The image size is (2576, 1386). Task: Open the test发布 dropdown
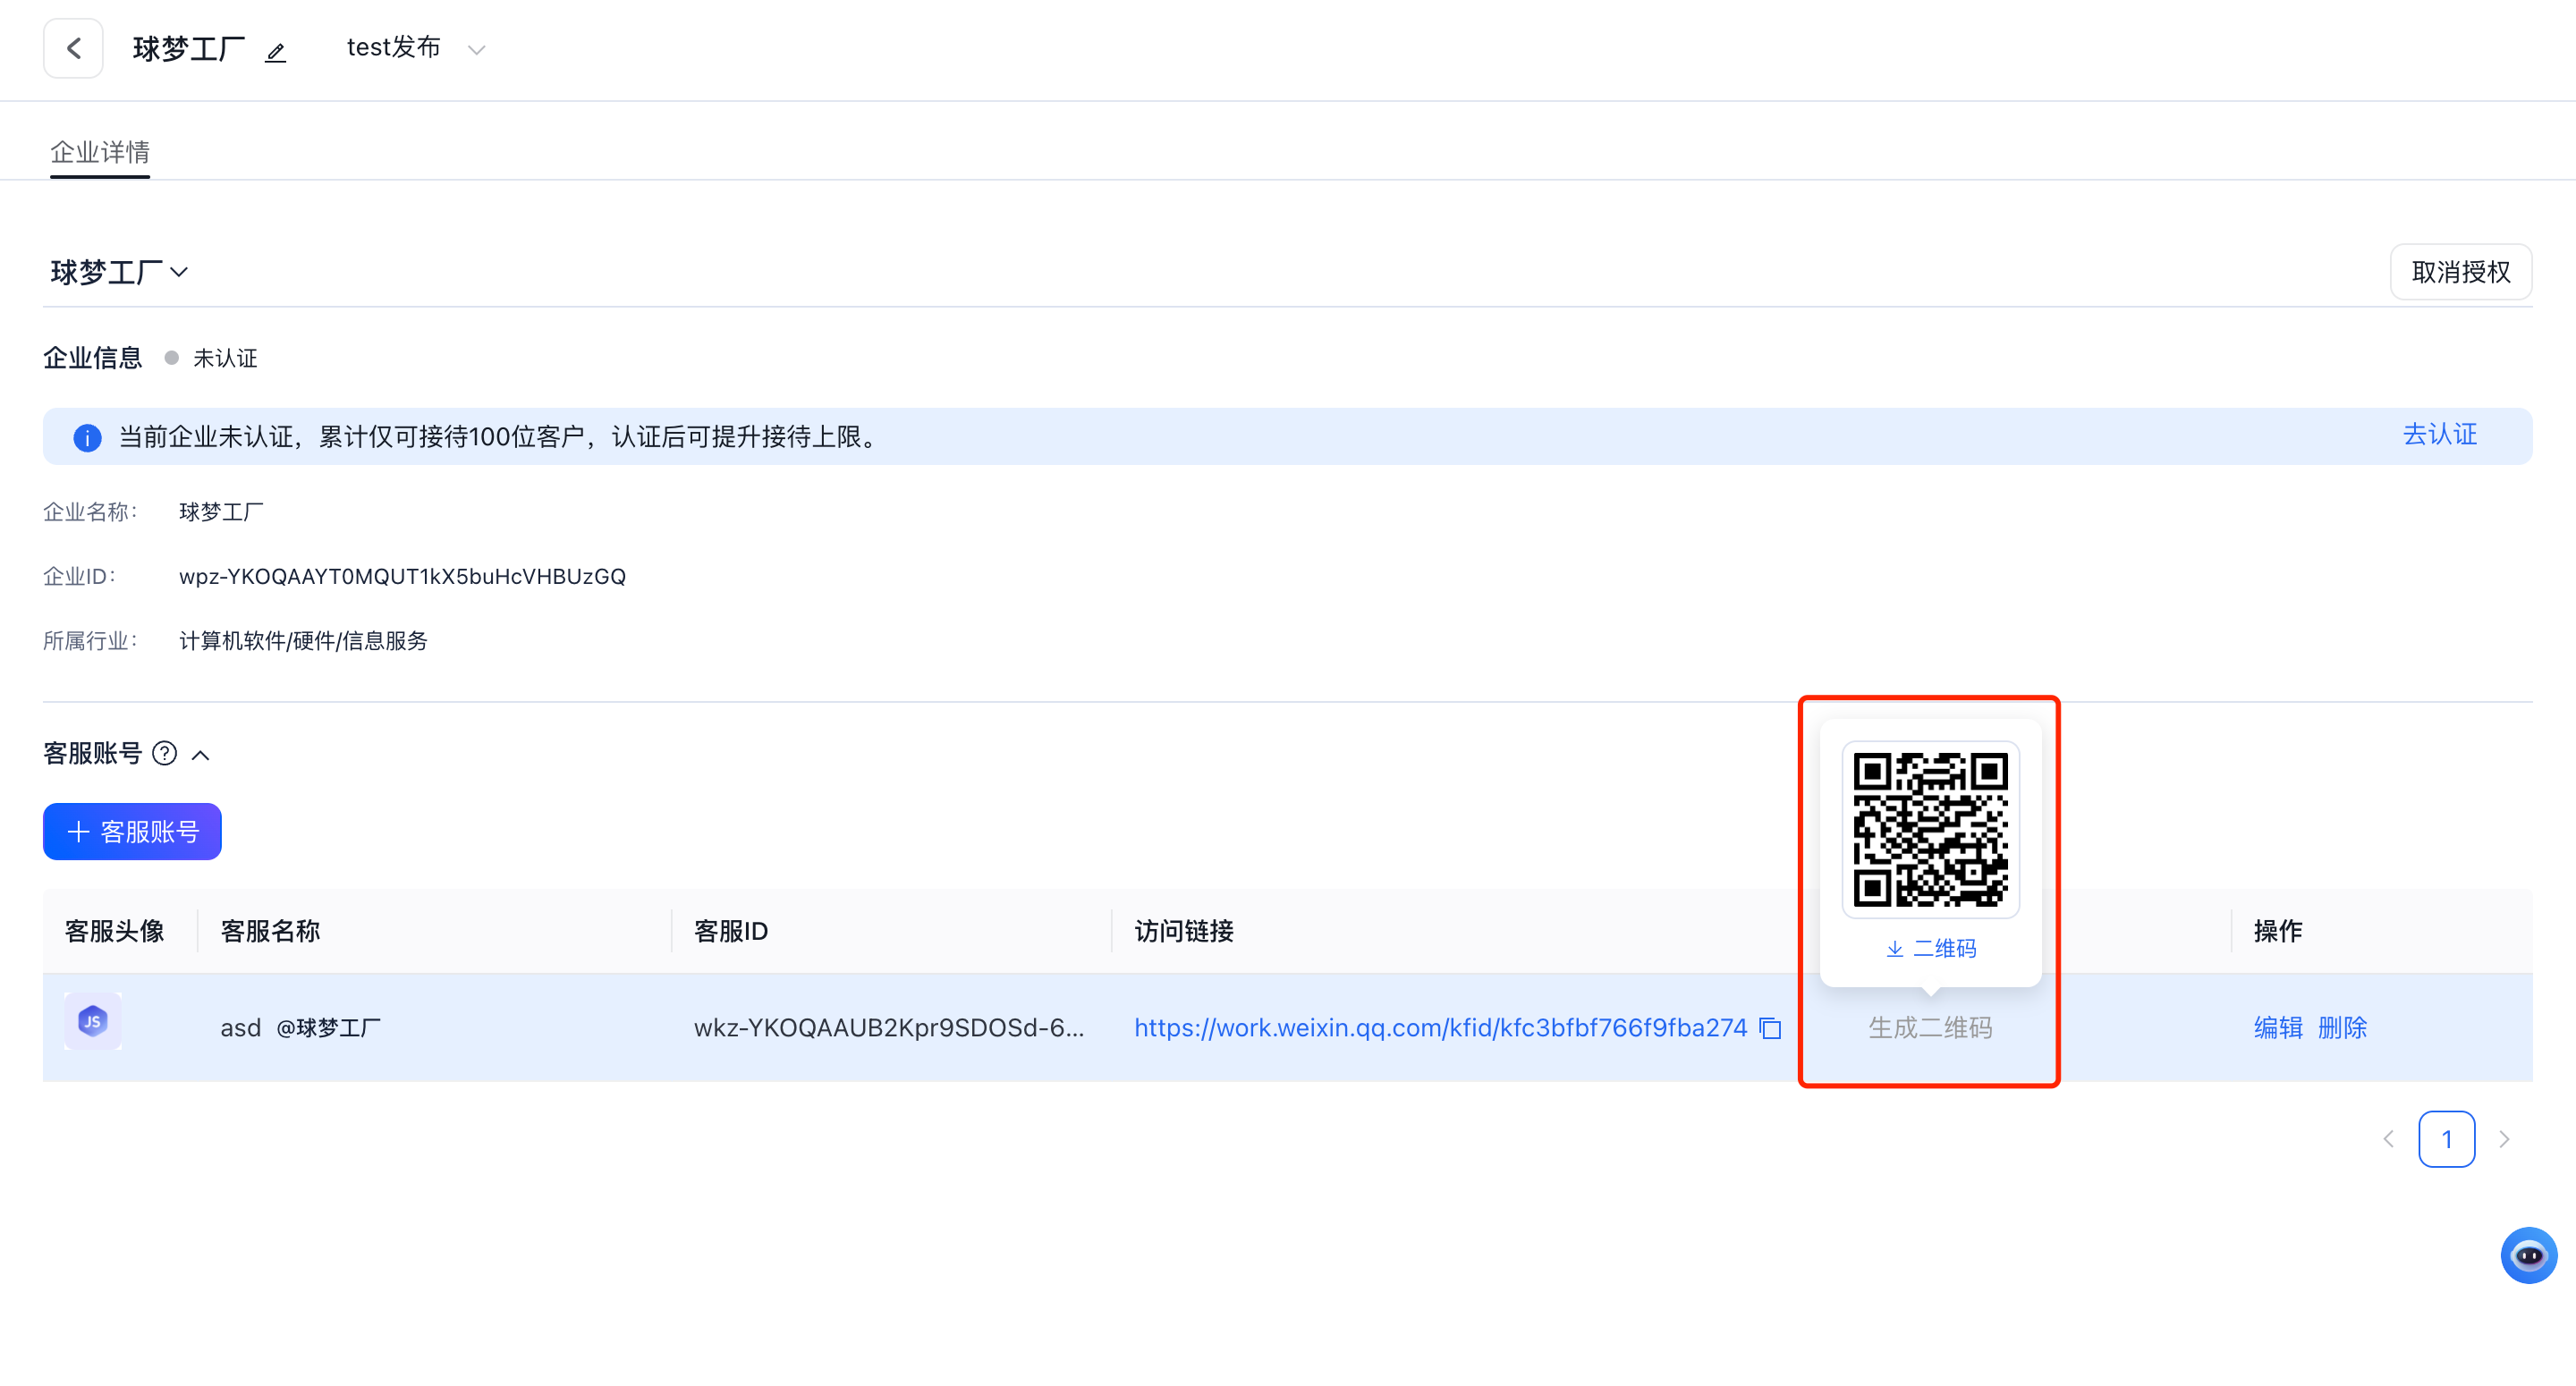point(415,48)
